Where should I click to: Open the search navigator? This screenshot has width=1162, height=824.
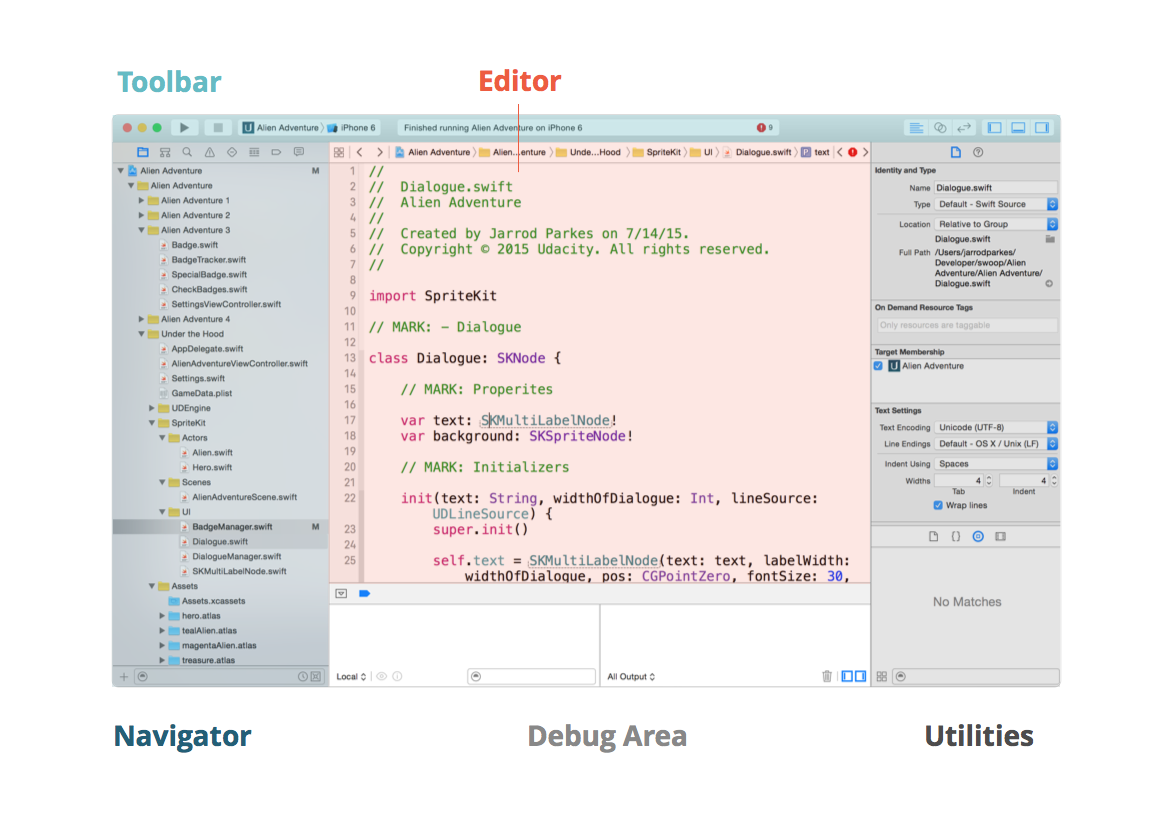(188, 152)
